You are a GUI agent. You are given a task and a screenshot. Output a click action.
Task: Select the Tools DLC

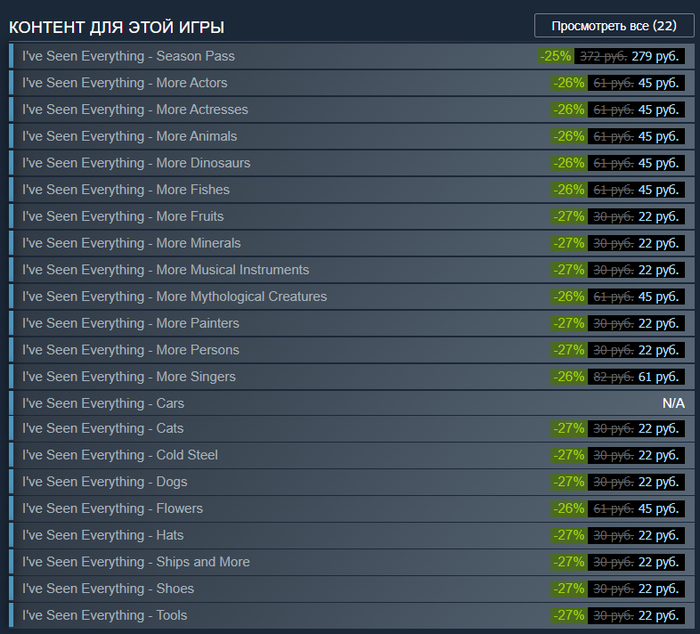pos(351,616)
